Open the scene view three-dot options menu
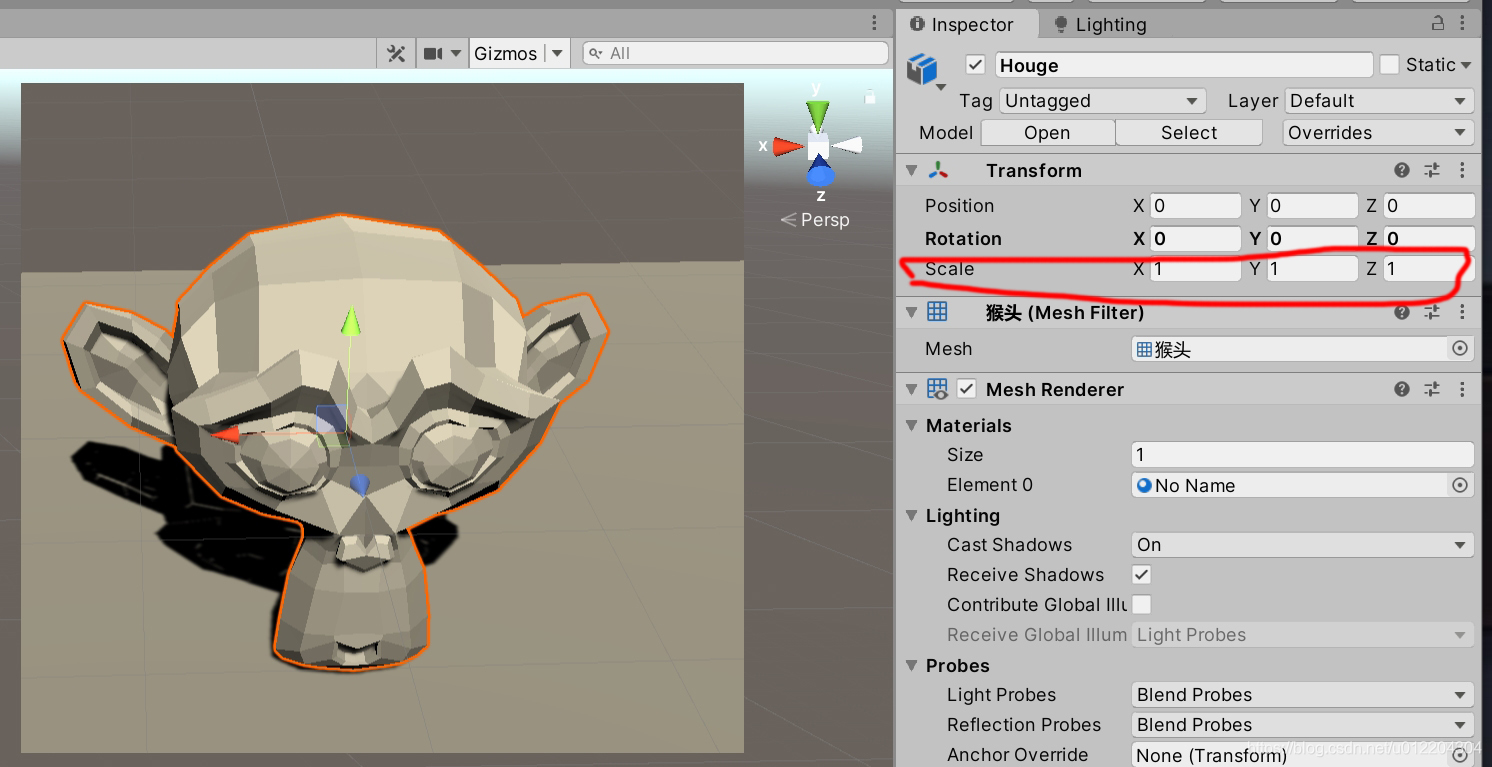The height and width of the screenshot is (767, 1492). [874, 24]
